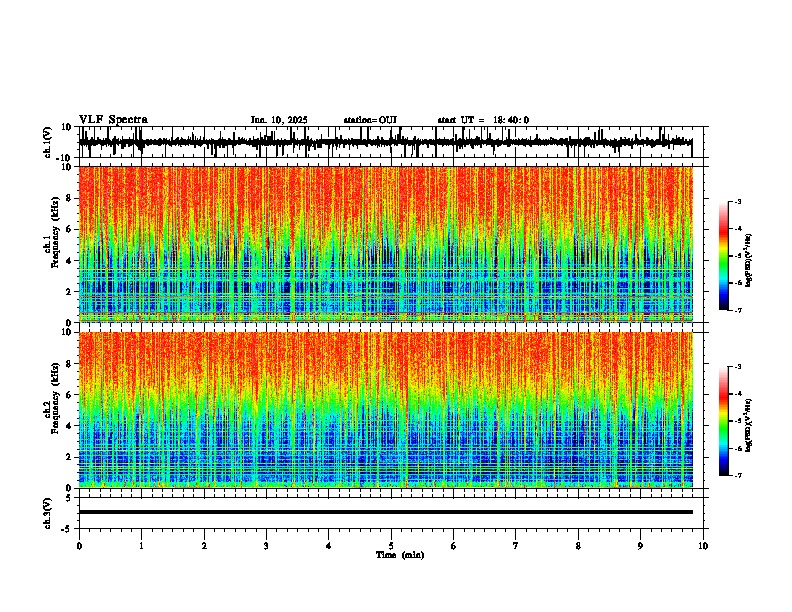Screen dimensions: 792x612
Task: Click the ch.1 colorbar next to the upper spectrogram
Action: (x=724, y=256)
